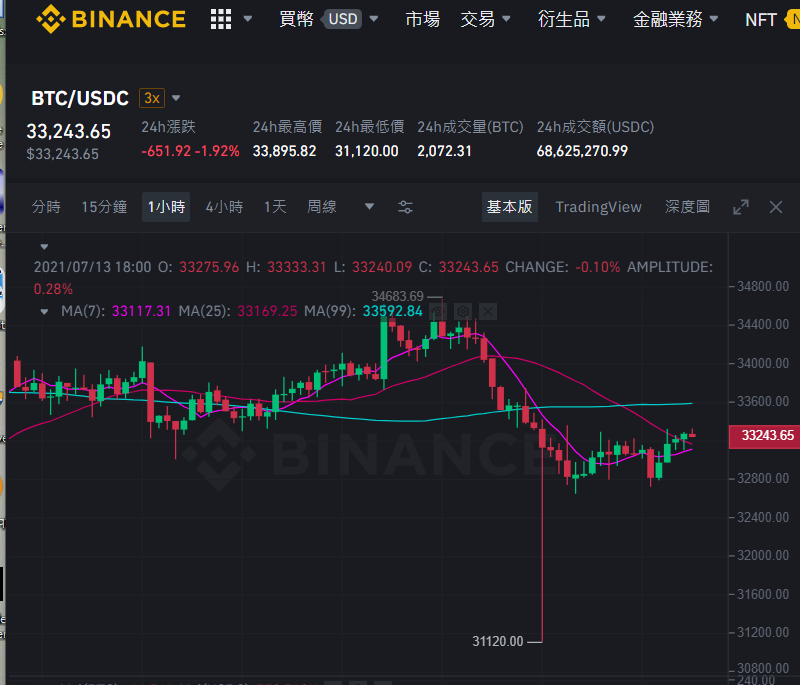This screenshot has width=800, height=685.
Task: Switch chart to 15分鐘 interval
Action: click(x=105, y=207)
